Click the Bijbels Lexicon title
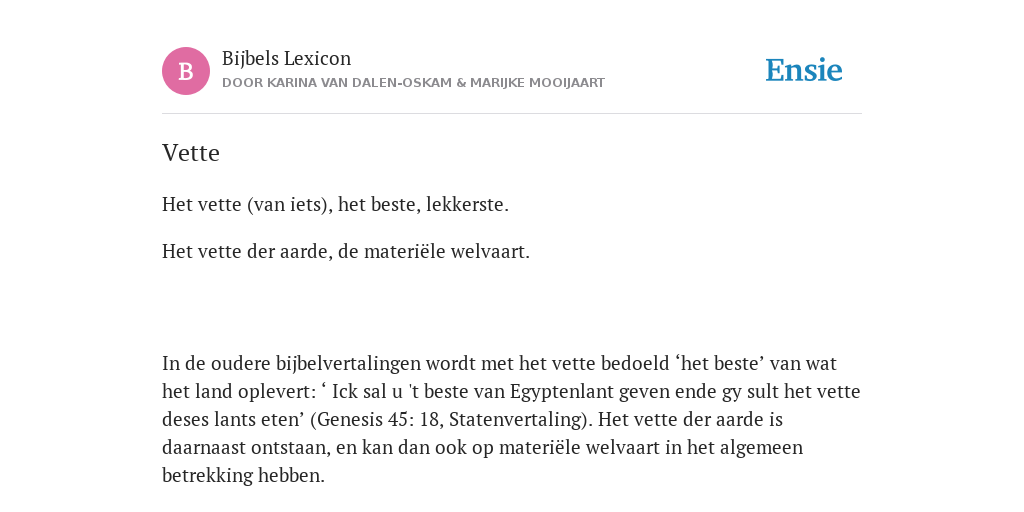1024x512 pixels. pos(287,59)
